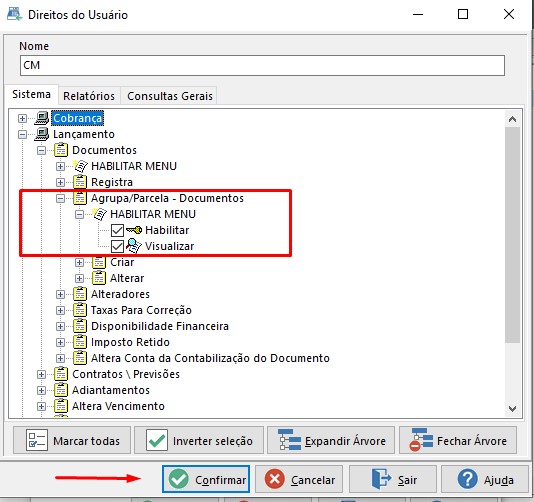
Task: Collapse the Agrupa/Parcela - Documentos node
Action: point(60,198)
